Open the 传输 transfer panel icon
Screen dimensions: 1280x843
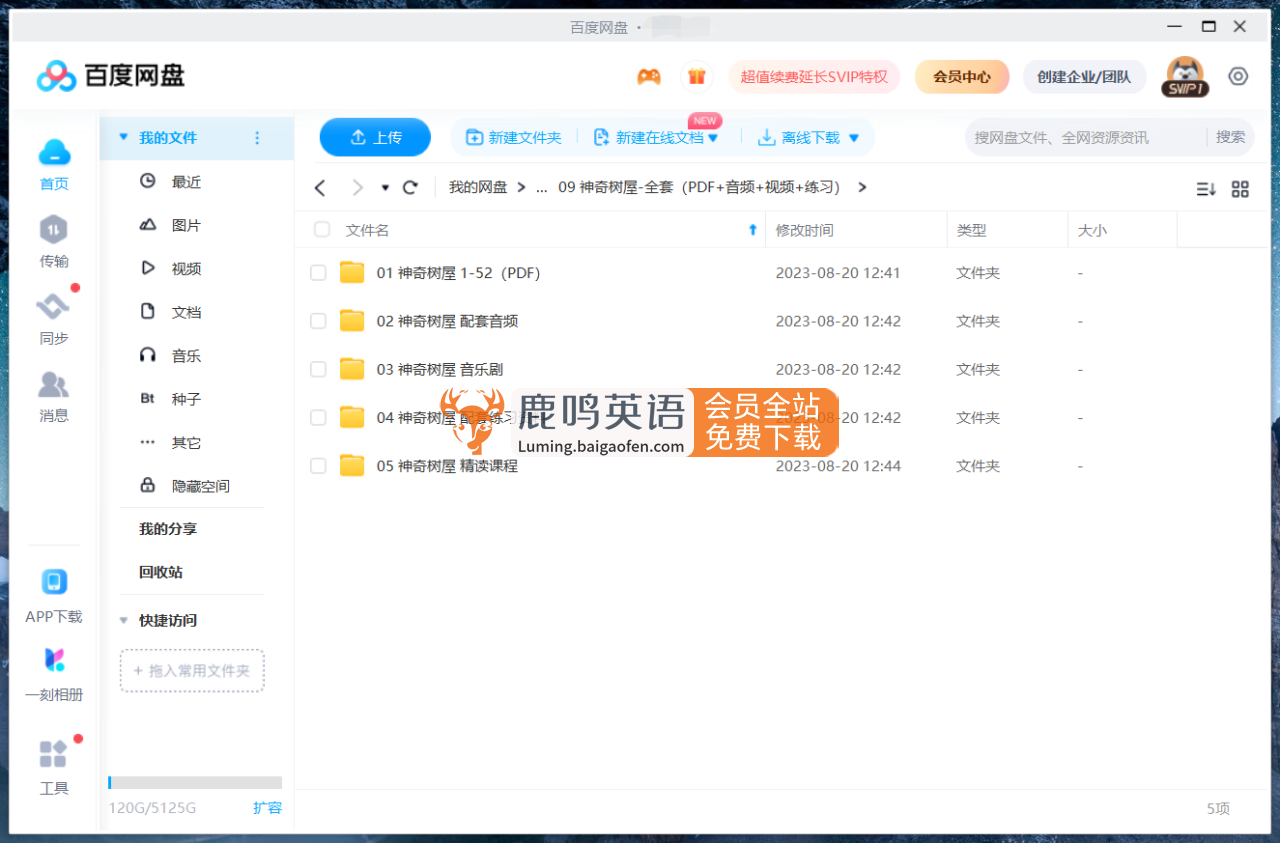pos(54,230)
